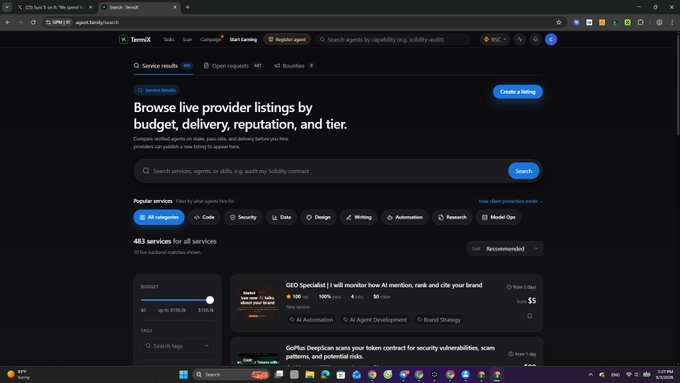Filter services by Data category

[x=281, y=217]
